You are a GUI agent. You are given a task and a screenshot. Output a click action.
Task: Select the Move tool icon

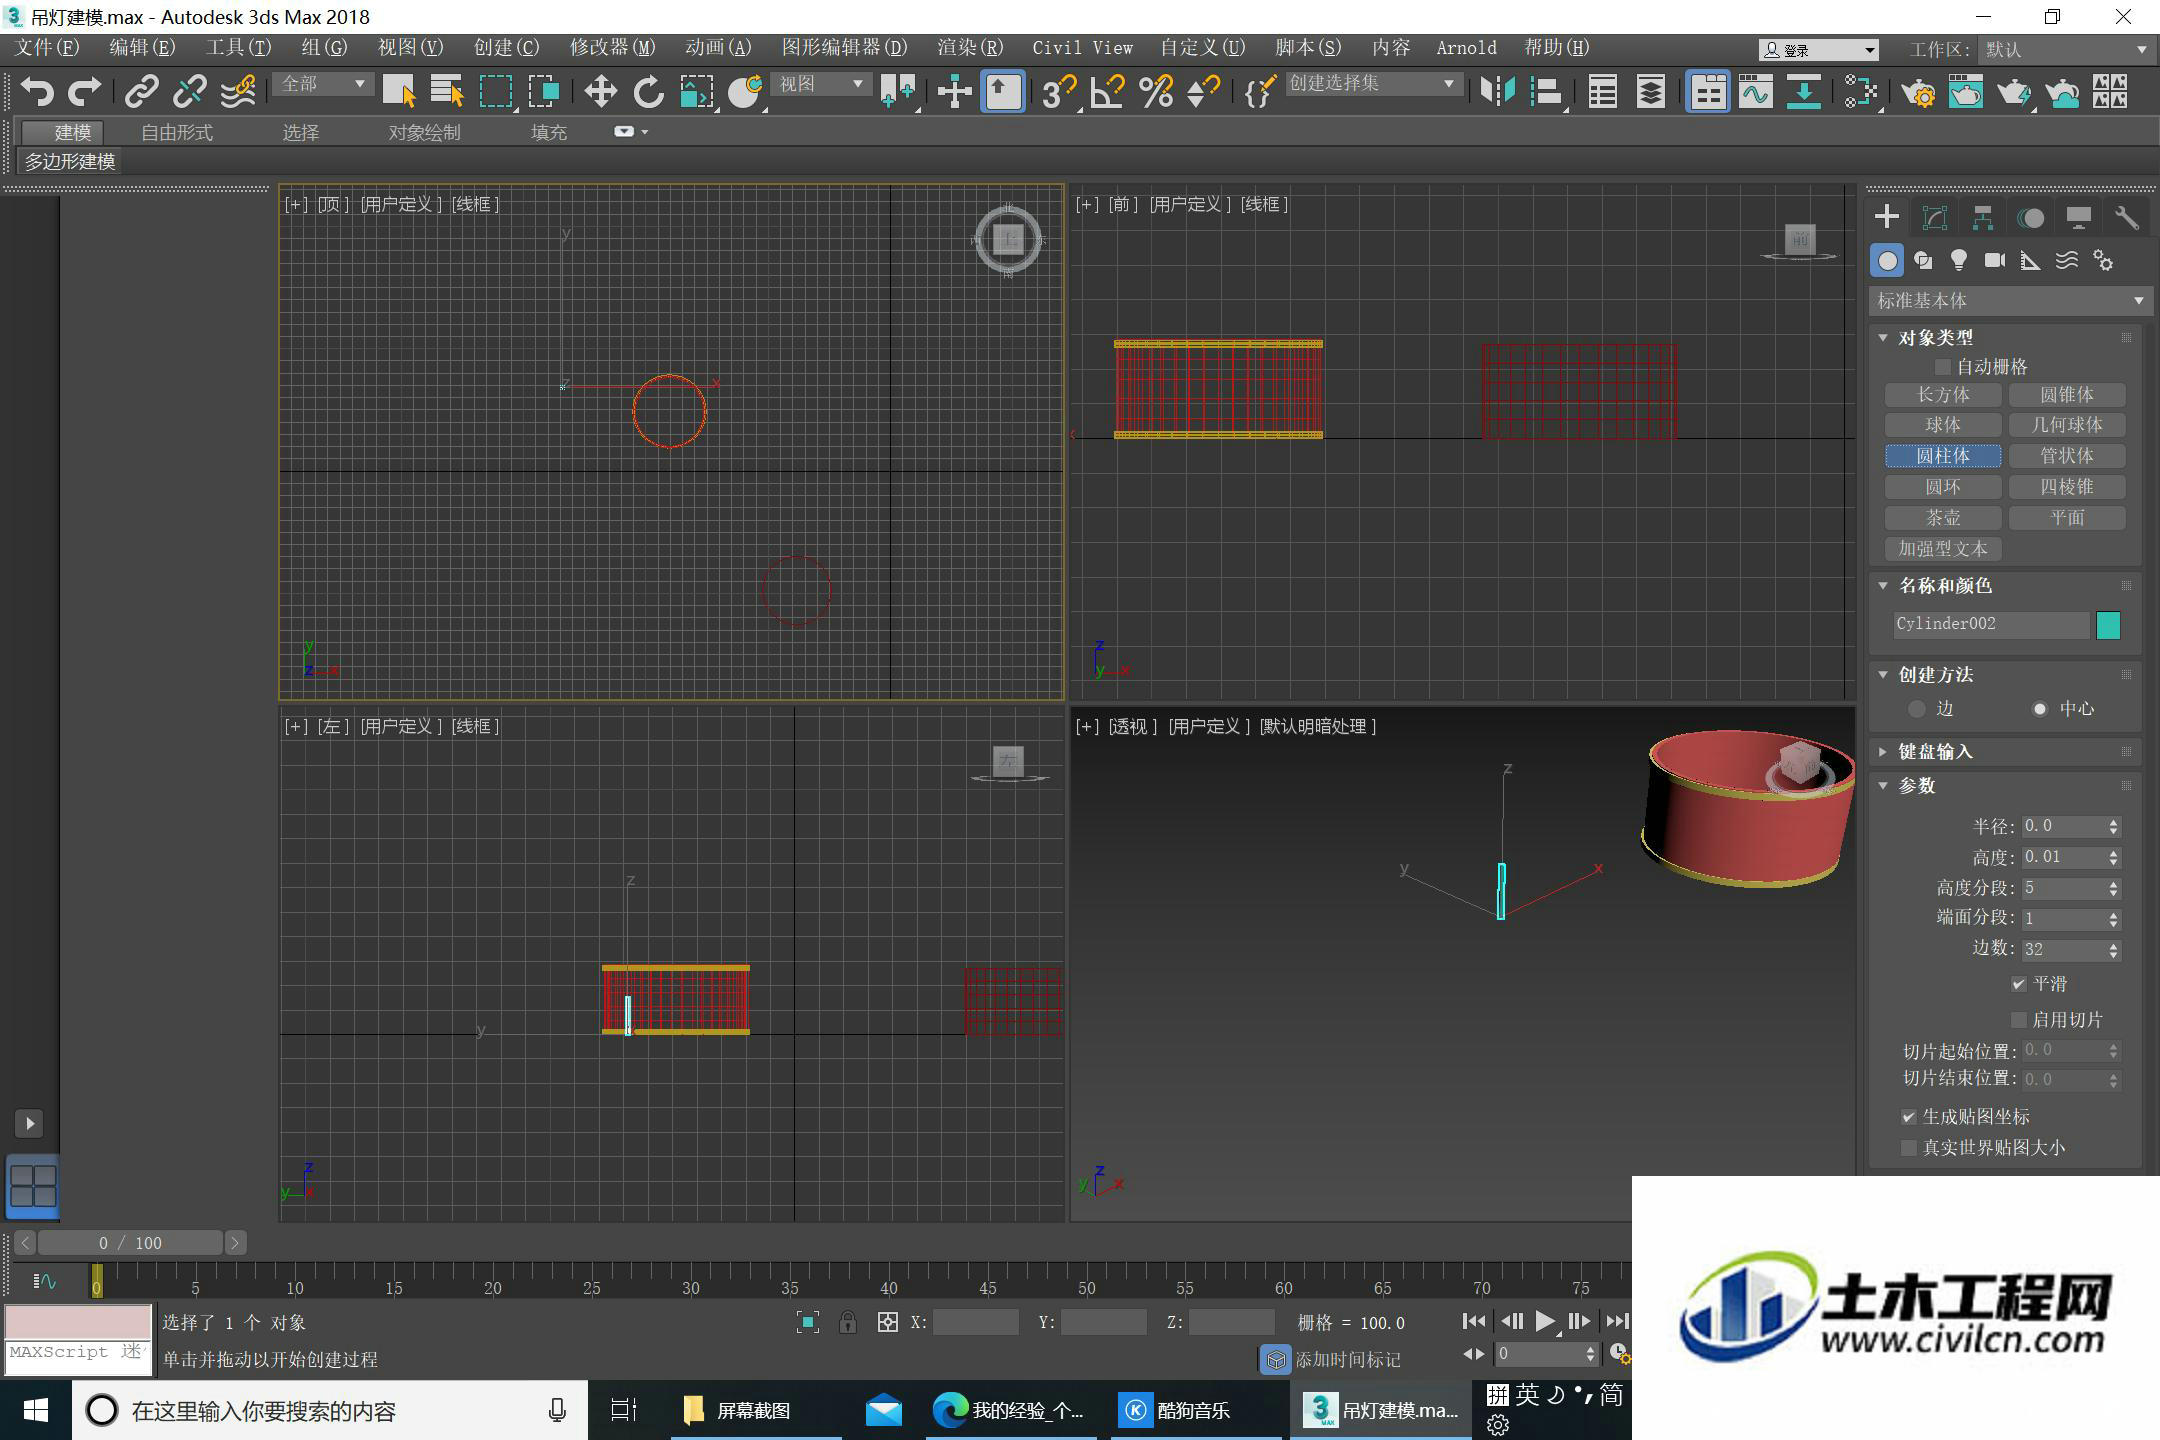(600, 92)
